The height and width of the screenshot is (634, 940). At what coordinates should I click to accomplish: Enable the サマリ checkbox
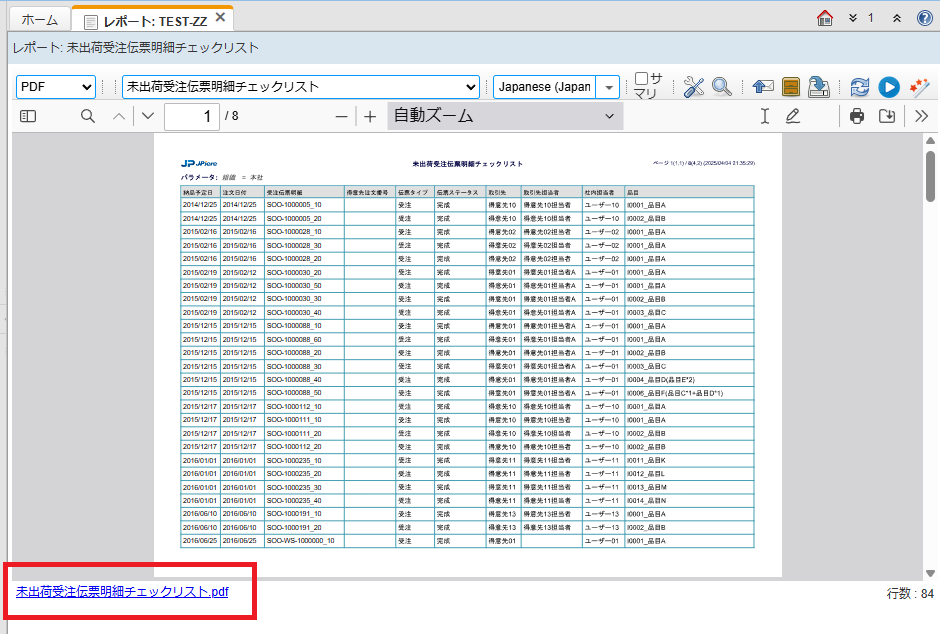pos(642,80)
